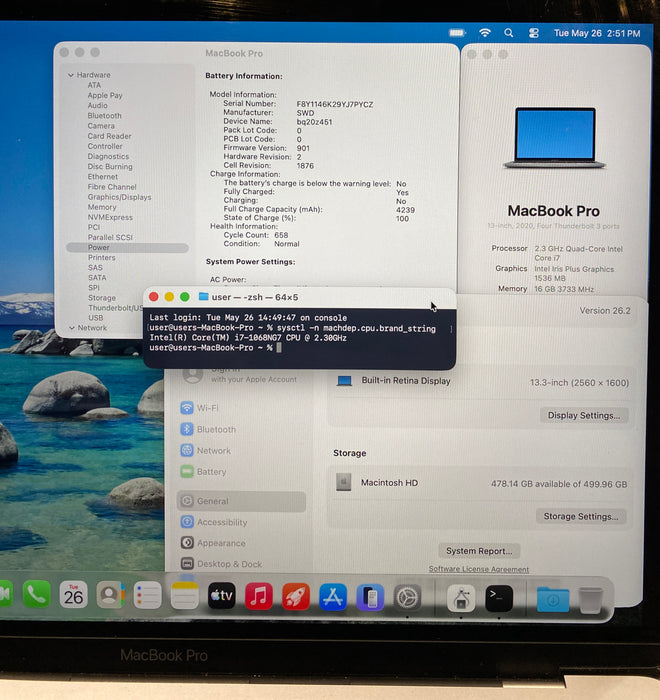Switch to the Terminal app in Dock
The width and height of the screenshot is (660, 700).
(x=499, y=599)
